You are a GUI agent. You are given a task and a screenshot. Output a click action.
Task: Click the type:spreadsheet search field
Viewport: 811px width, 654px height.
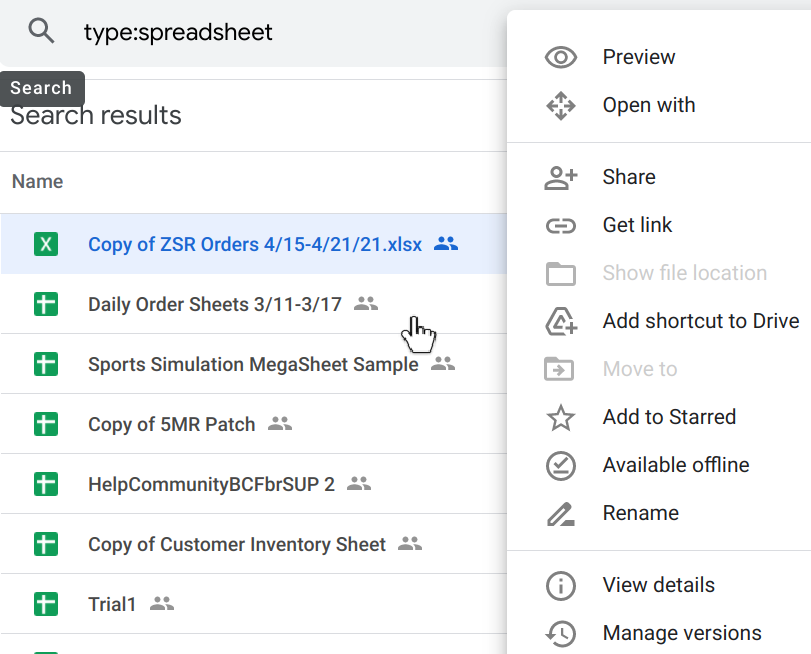pos(280,32)
